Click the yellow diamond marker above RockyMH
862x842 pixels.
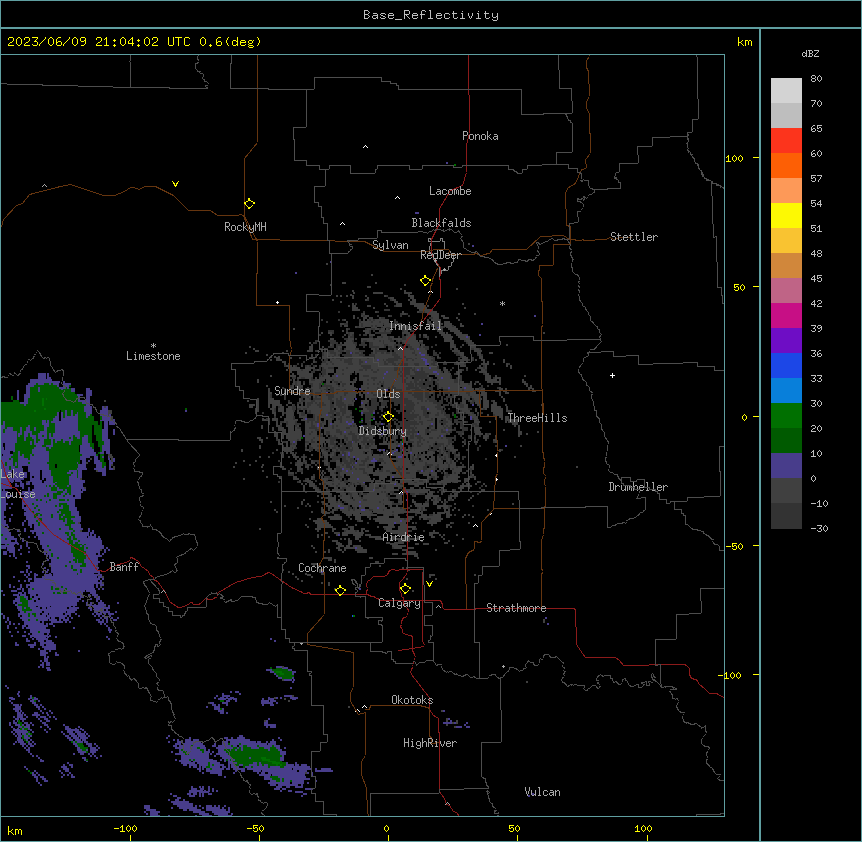[x=249, y=204]
